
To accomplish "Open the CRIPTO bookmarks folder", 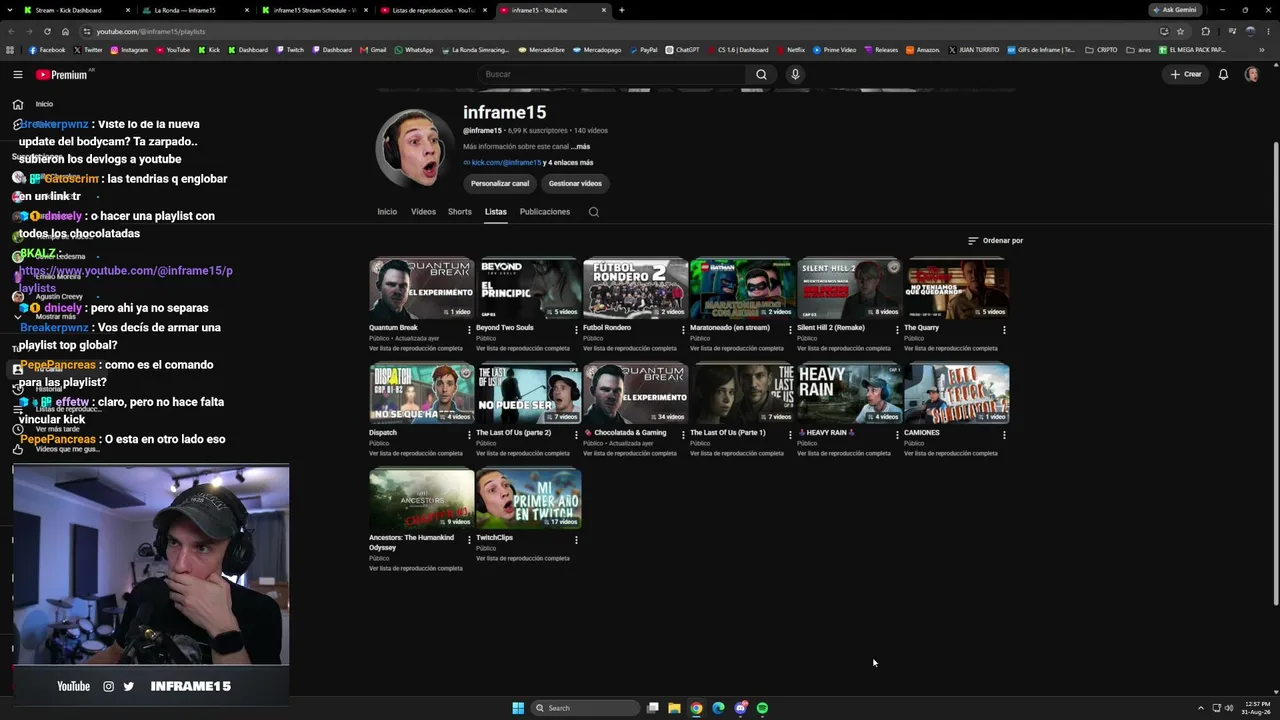I will point(1101,50).
